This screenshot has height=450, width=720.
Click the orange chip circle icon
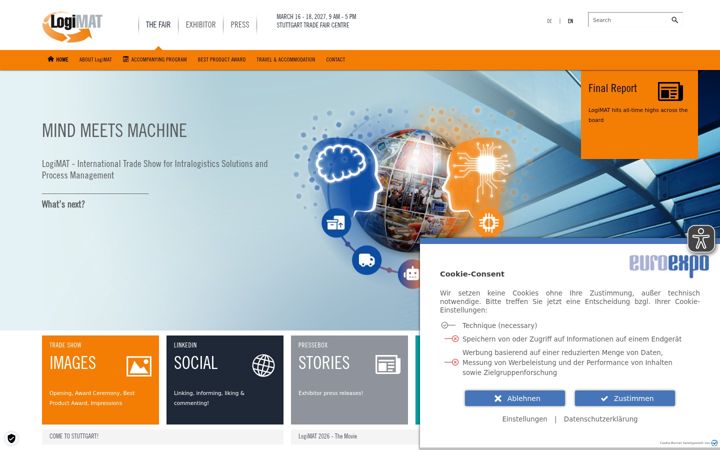[489, 223]
